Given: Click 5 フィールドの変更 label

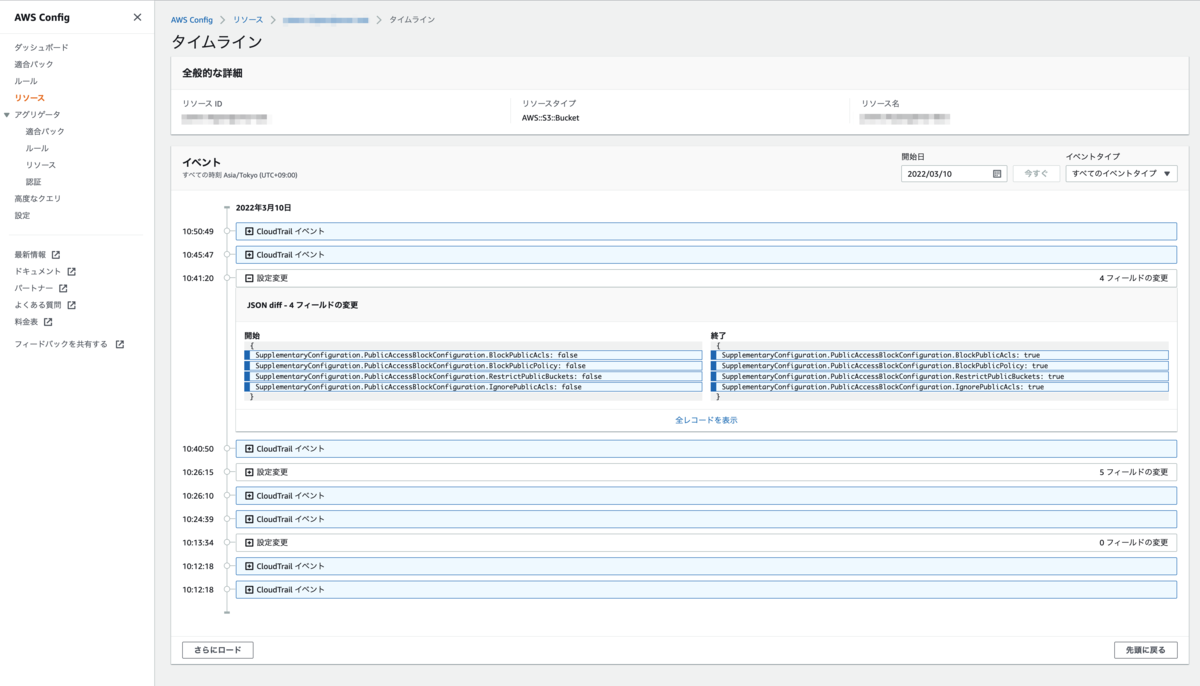Looking at the screenshot, I should click(x=1134, y=472).
